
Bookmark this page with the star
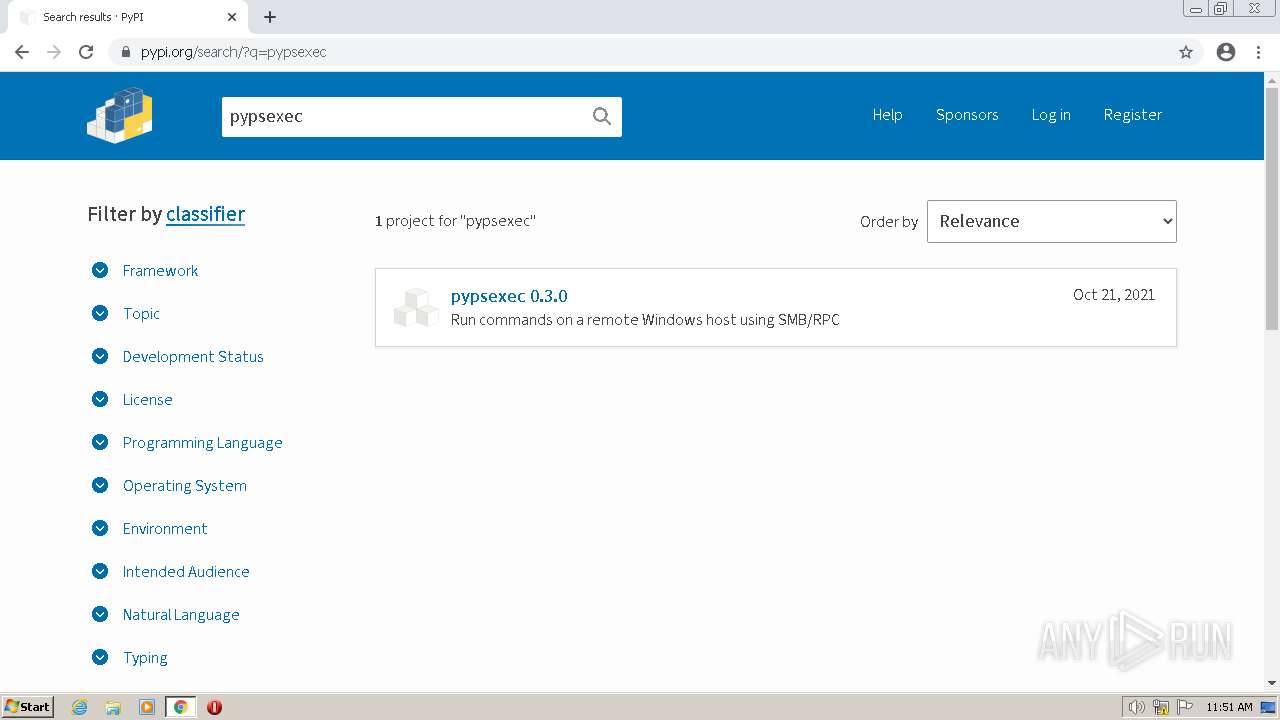(x=1186, y=52)
